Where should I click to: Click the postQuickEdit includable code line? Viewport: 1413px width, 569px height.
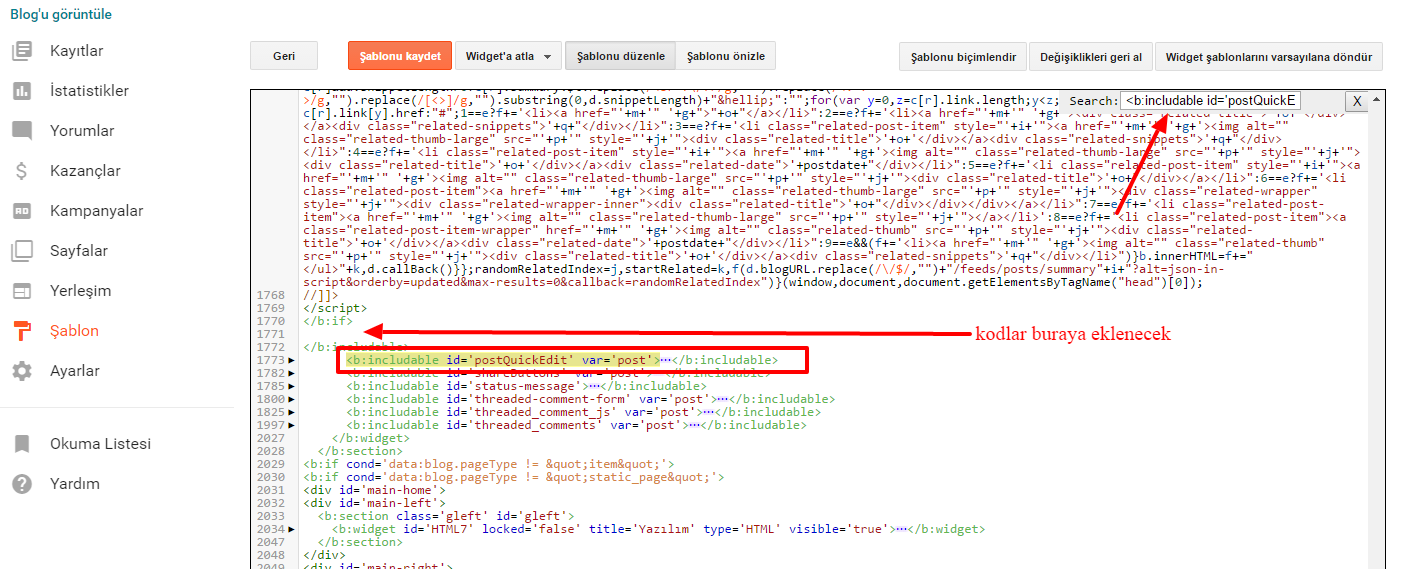click(562, 360)
